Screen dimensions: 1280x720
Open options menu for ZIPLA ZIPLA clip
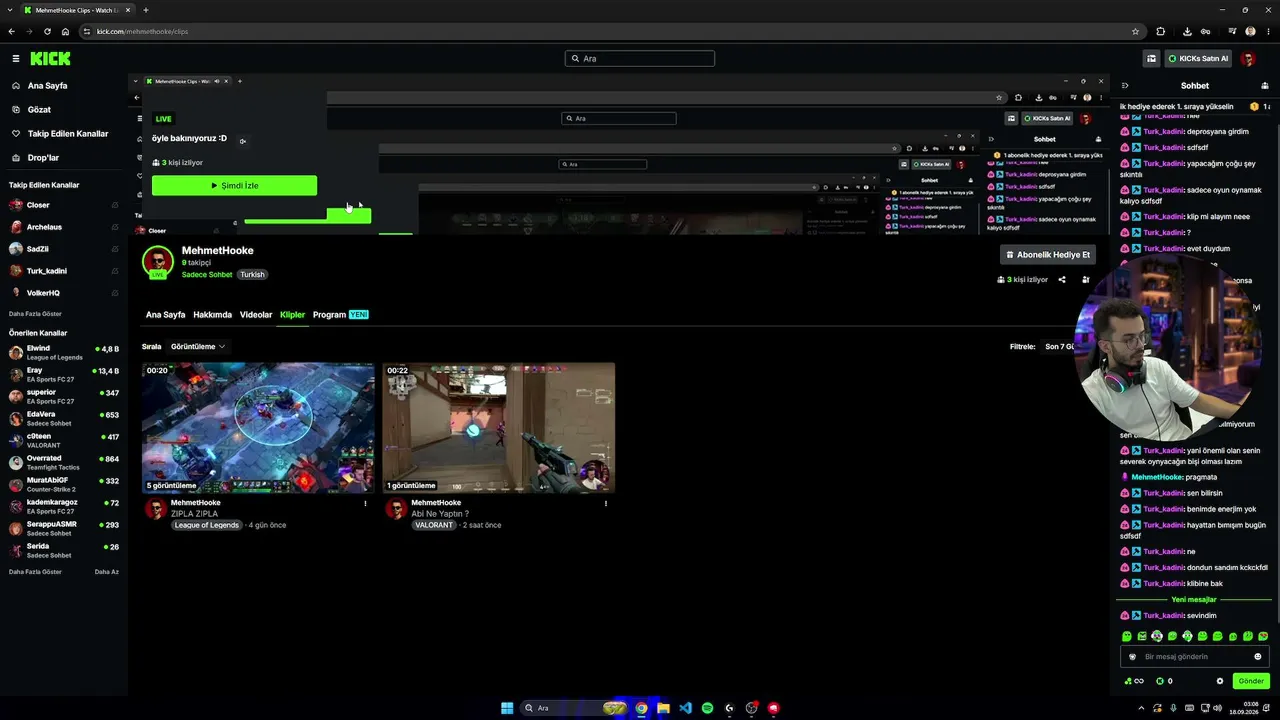coord(365,504)
